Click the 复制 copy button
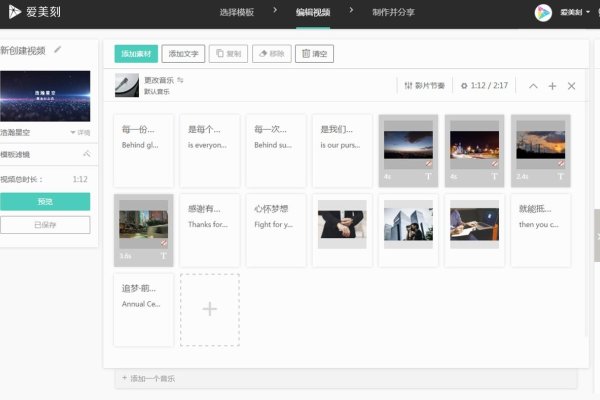600x400 pixels. [228, 54]
